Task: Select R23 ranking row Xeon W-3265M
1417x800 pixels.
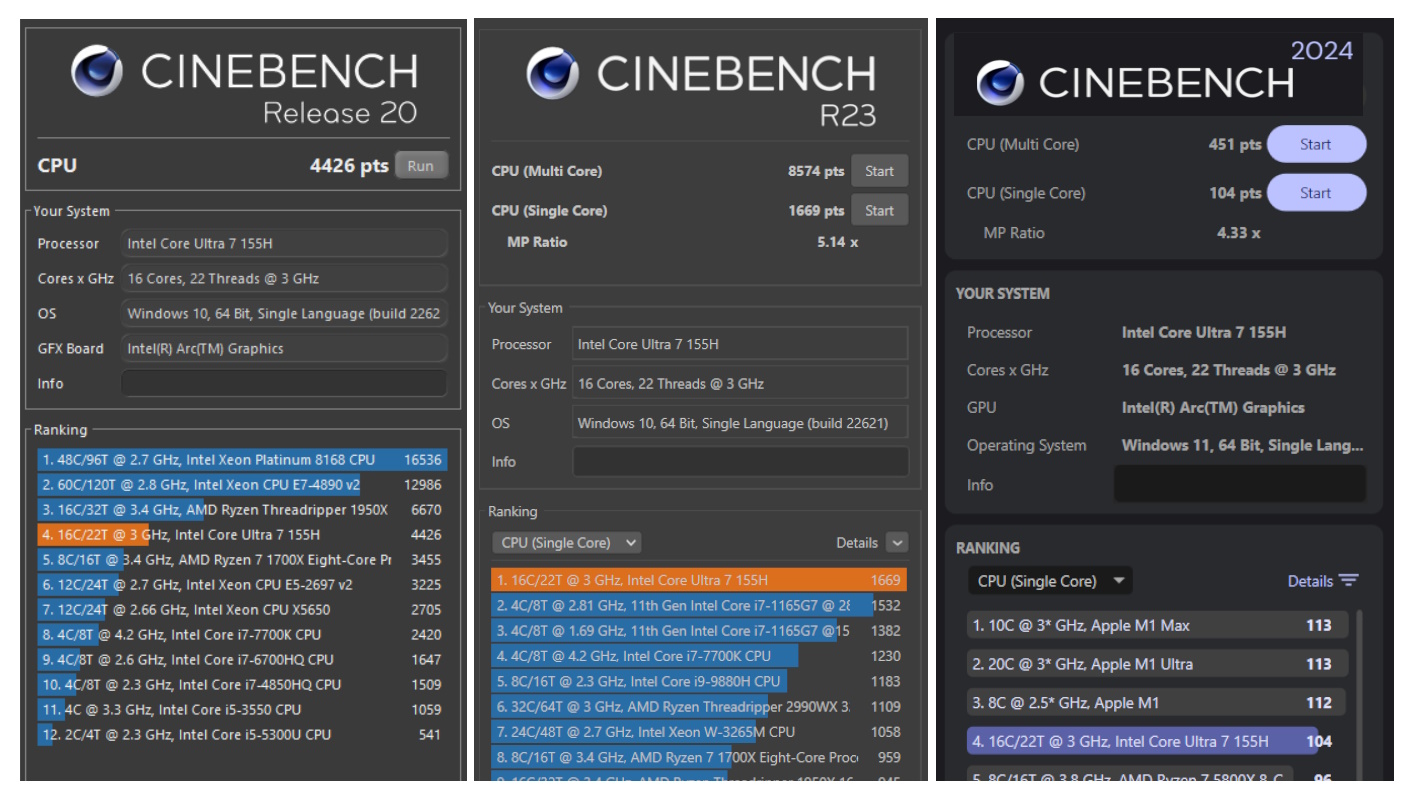Action: [x=699, y=732]
